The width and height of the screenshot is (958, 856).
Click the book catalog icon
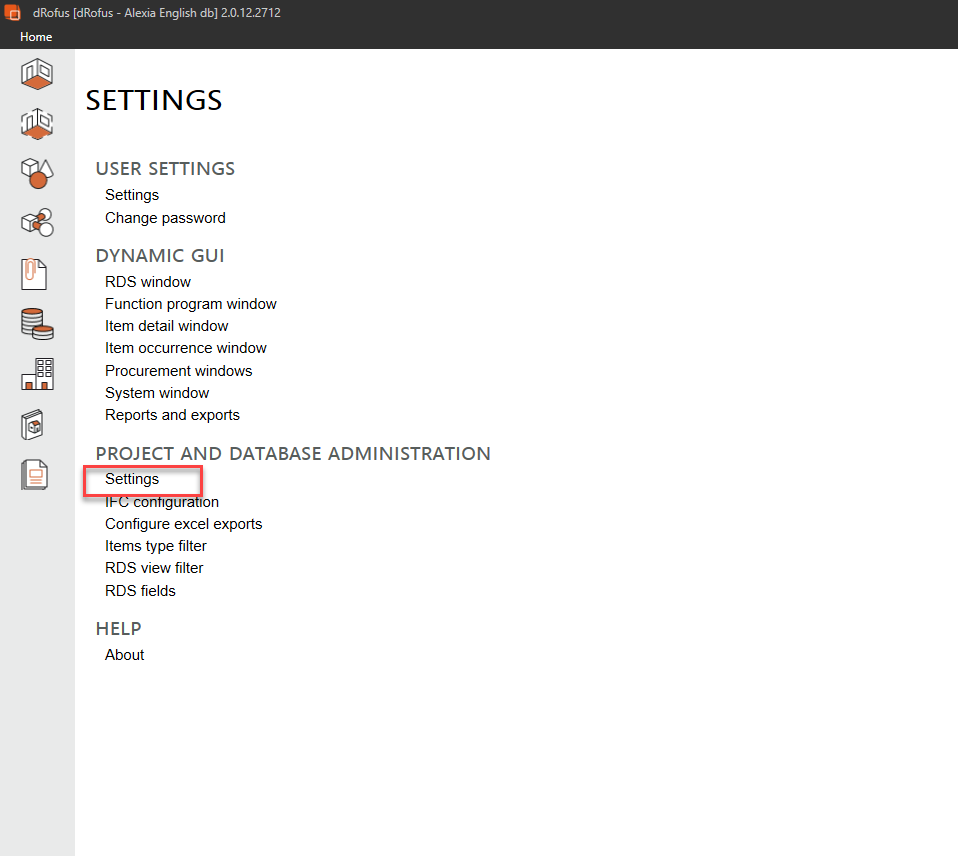[x=34, y=424]
